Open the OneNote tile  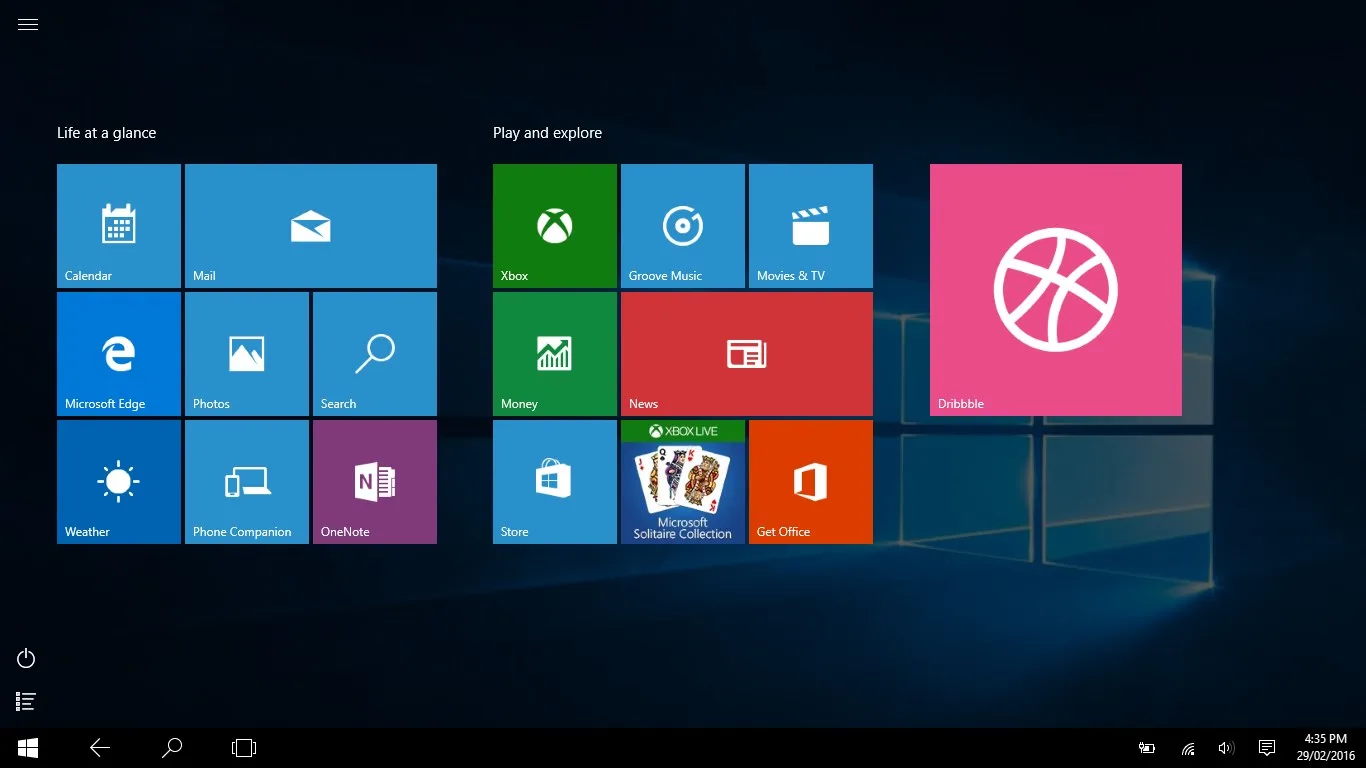pos(375,482)
